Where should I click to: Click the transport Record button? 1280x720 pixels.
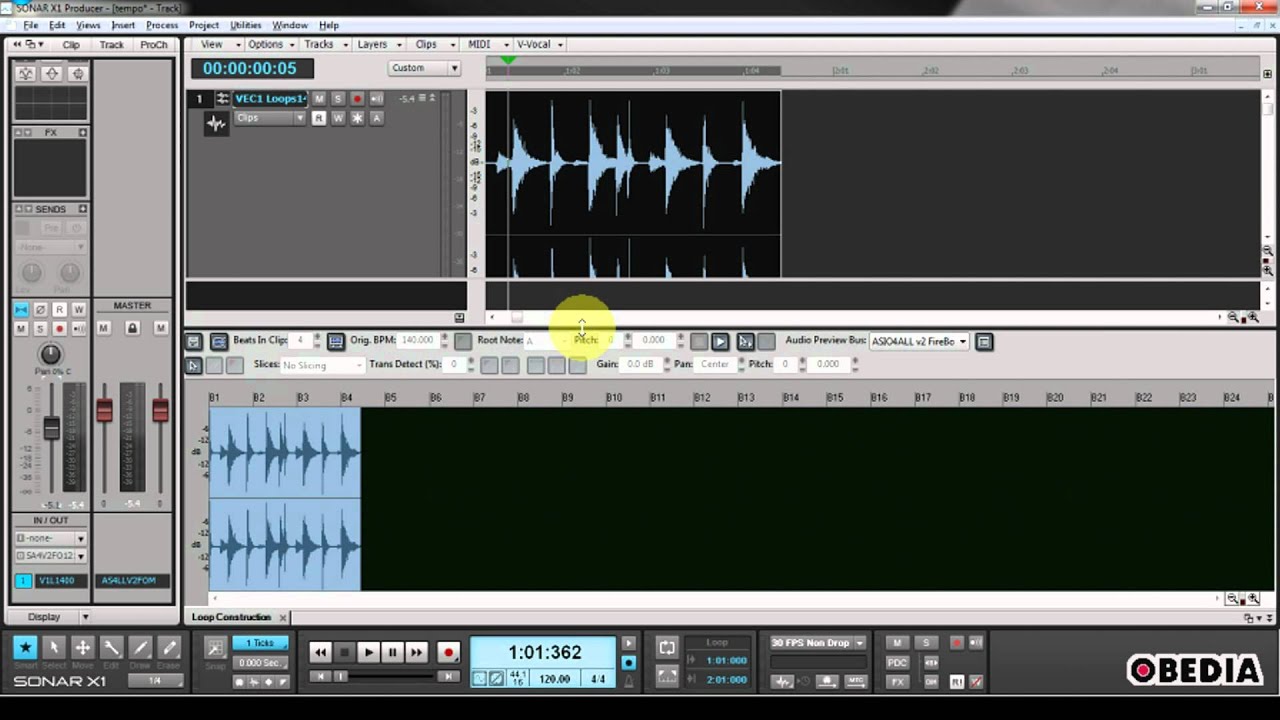pyautogui.click(x=448, y=652)
